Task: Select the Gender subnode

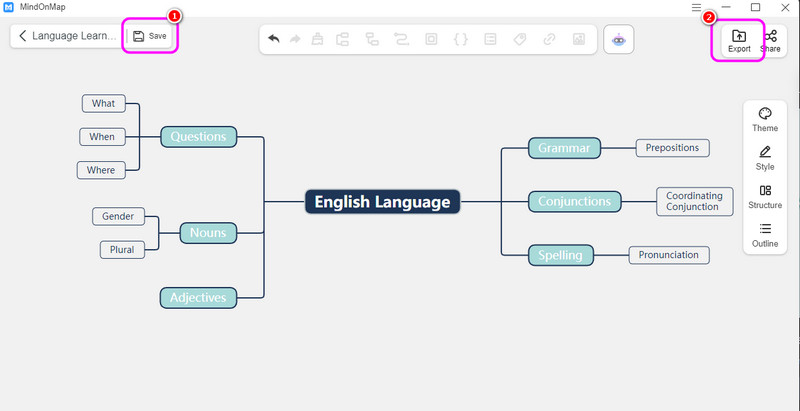Action: point(118,216)
